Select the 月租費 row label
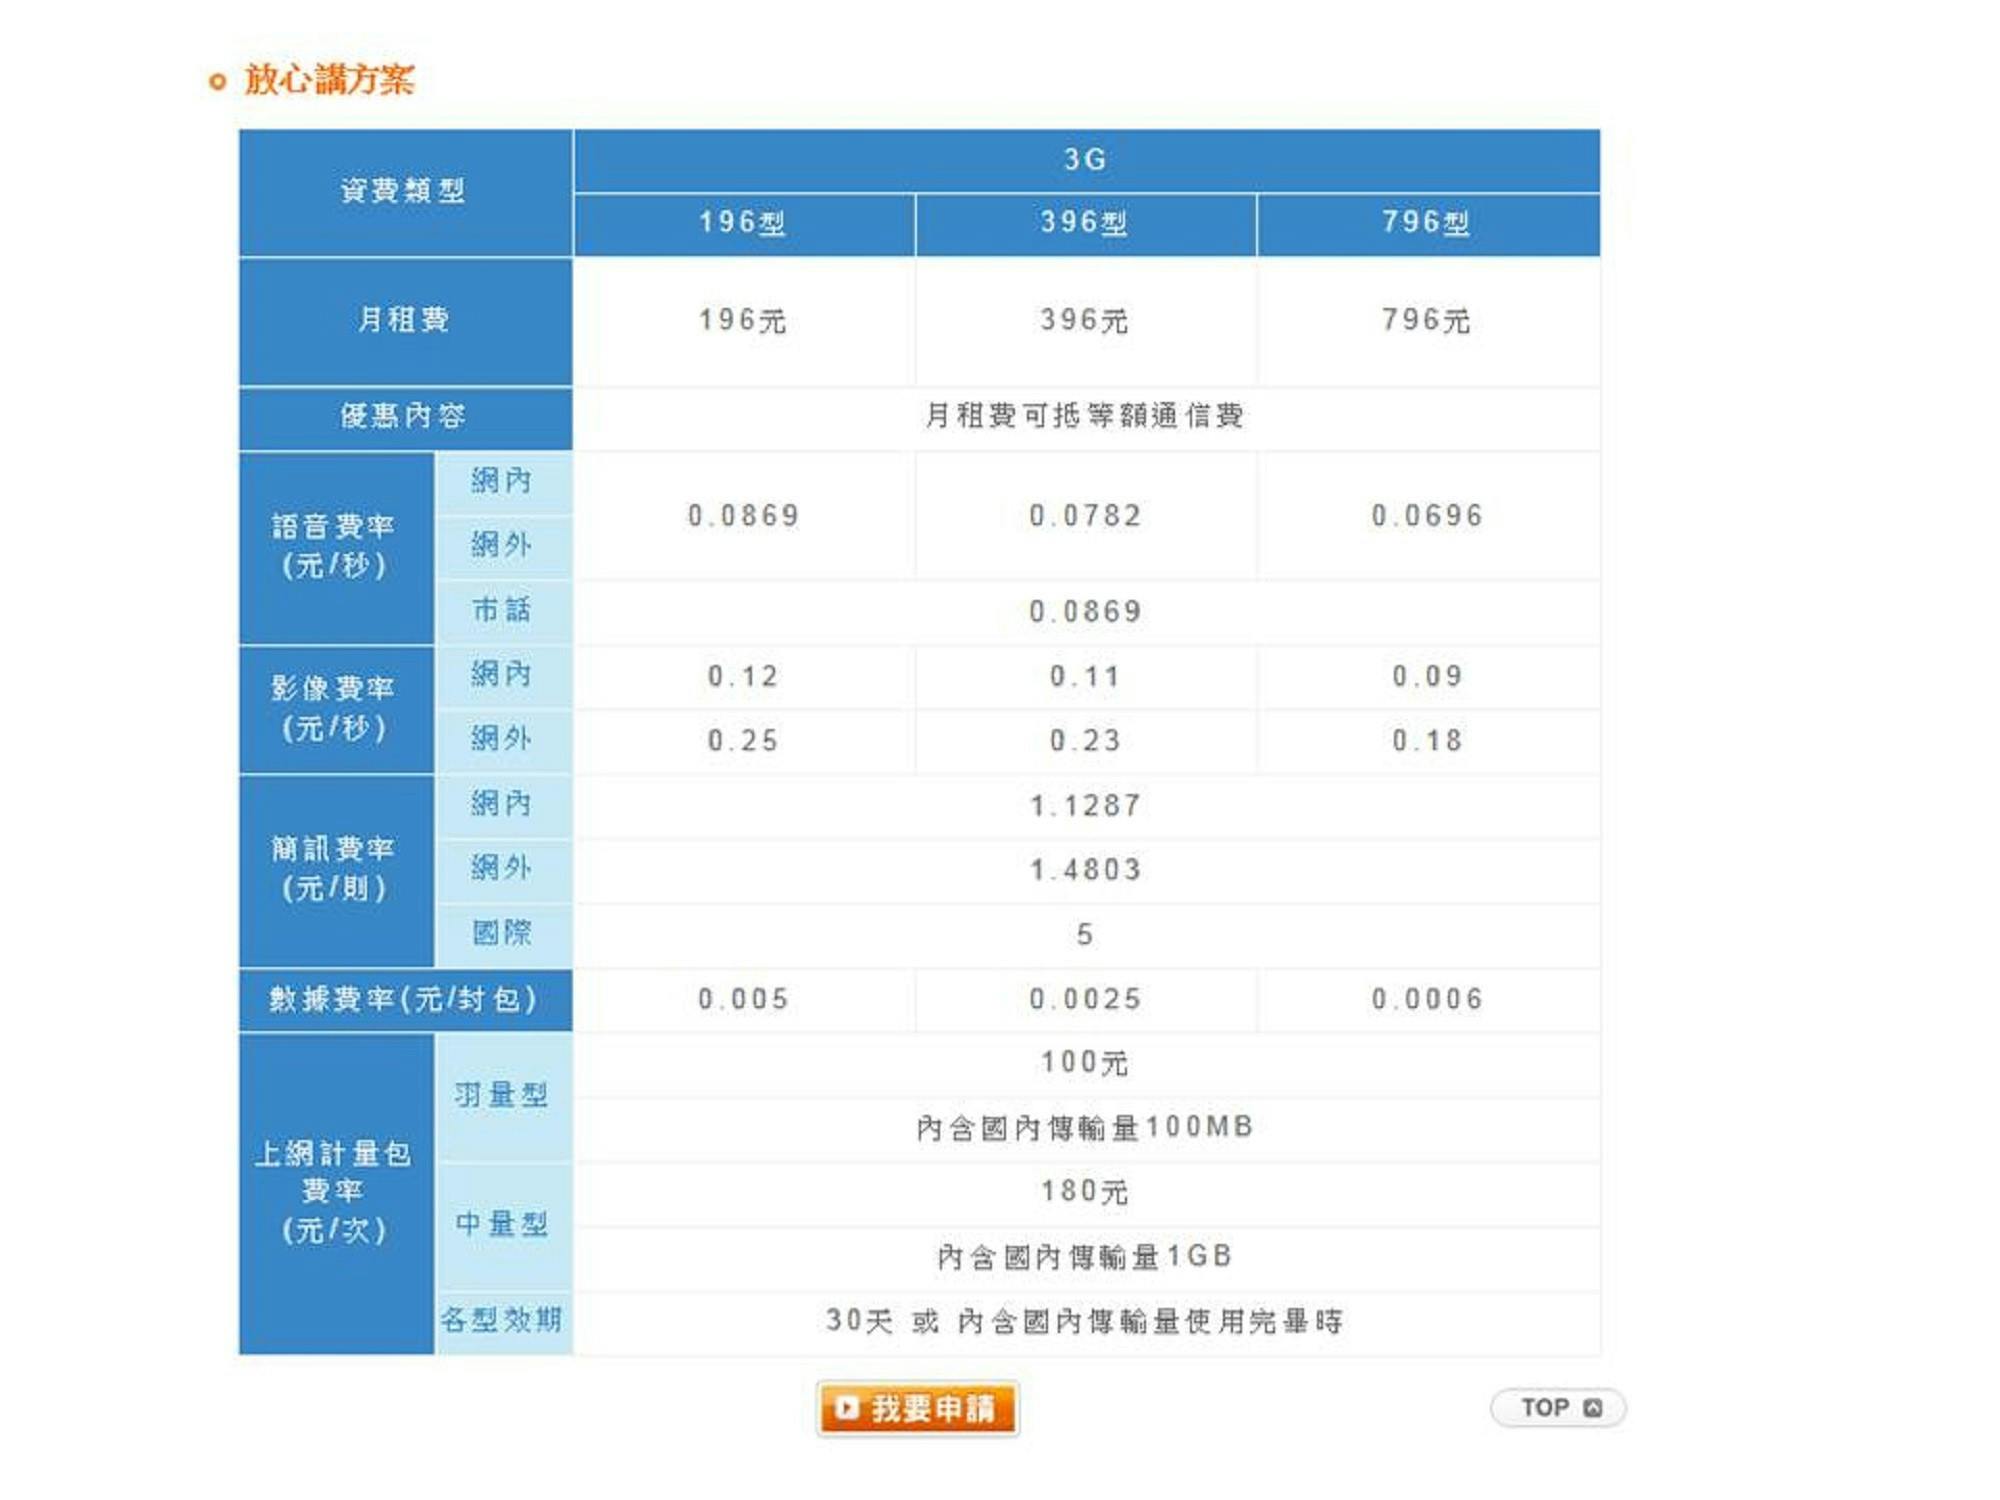Image resolution: width=2000 pixels, height=1500 pixels. [x=404, y=320]
